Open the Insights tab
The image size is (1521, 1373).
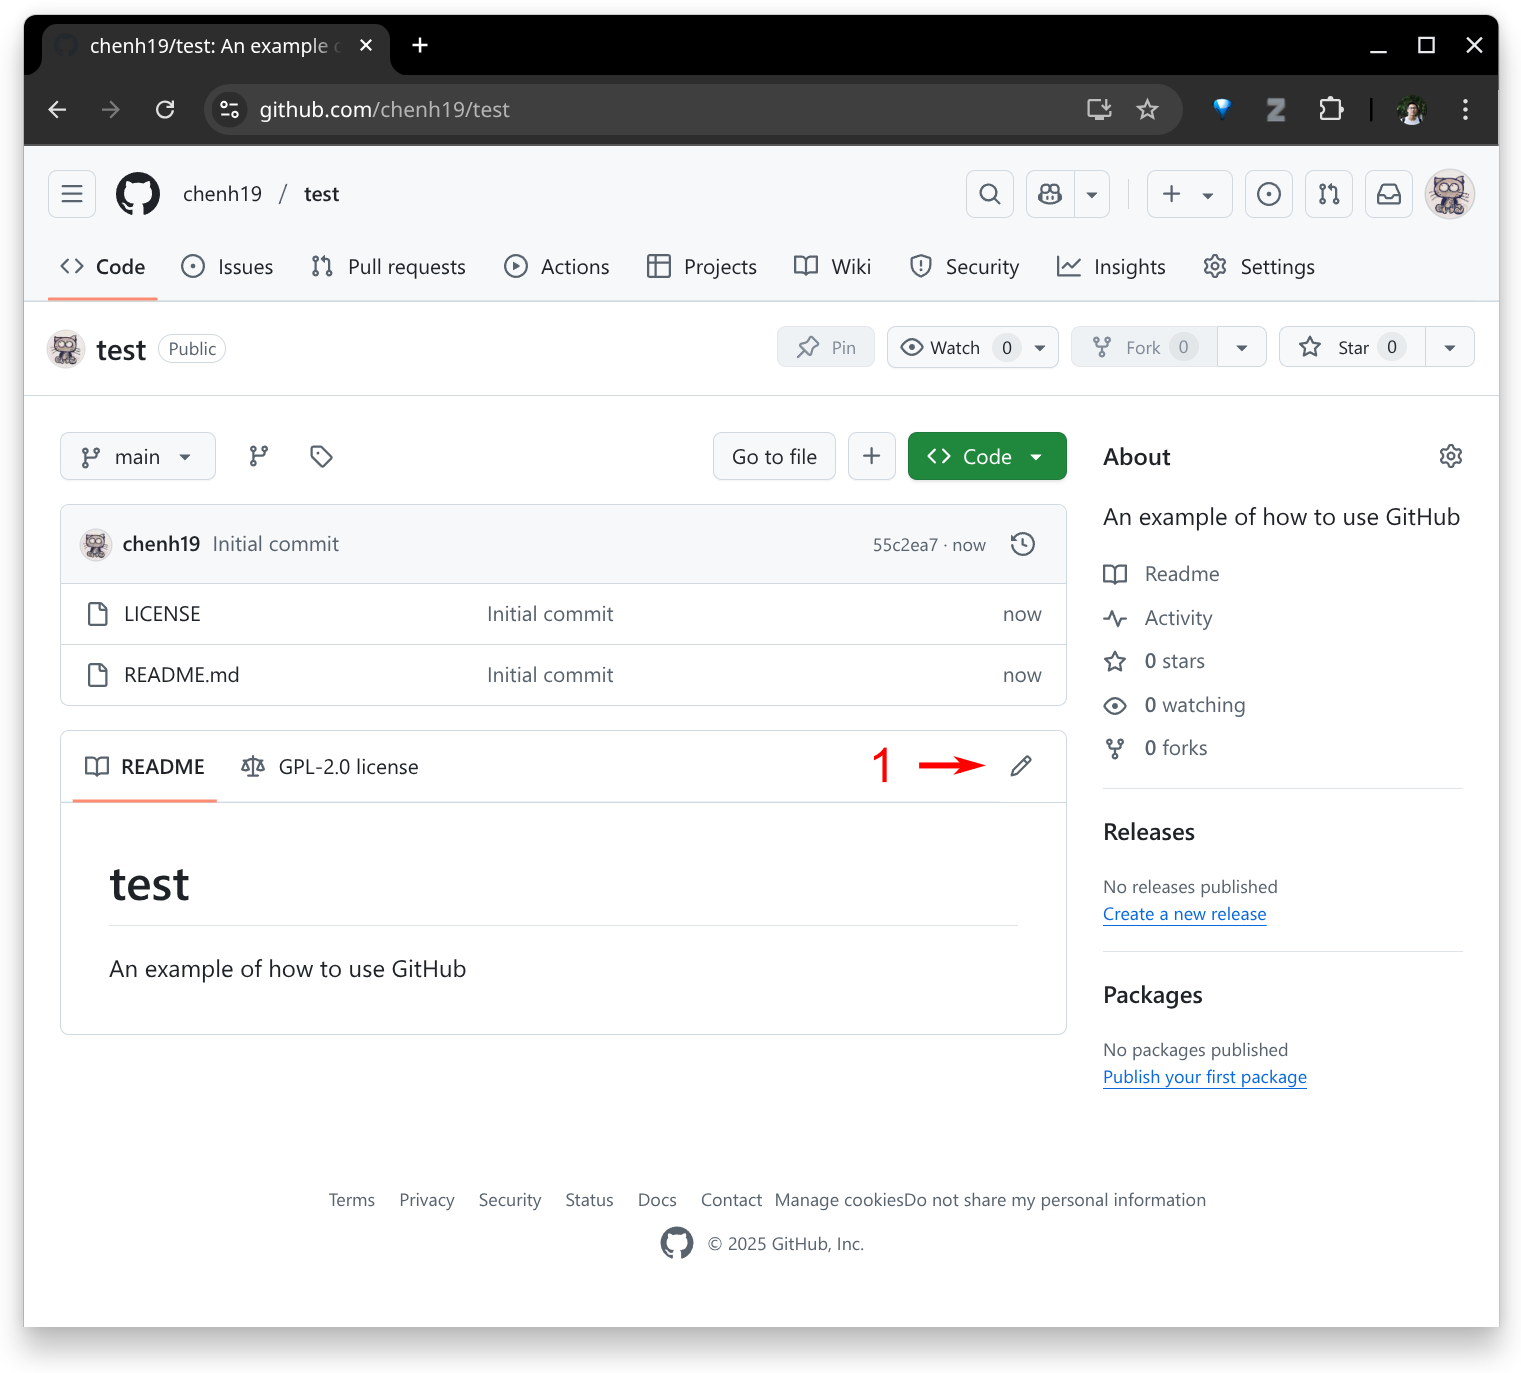[1111, 267]
